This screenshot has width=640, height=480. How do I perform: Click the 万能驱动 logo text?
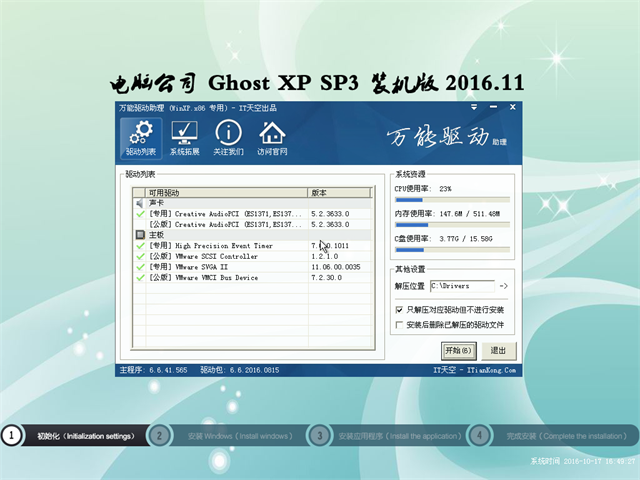coord(438,137)
